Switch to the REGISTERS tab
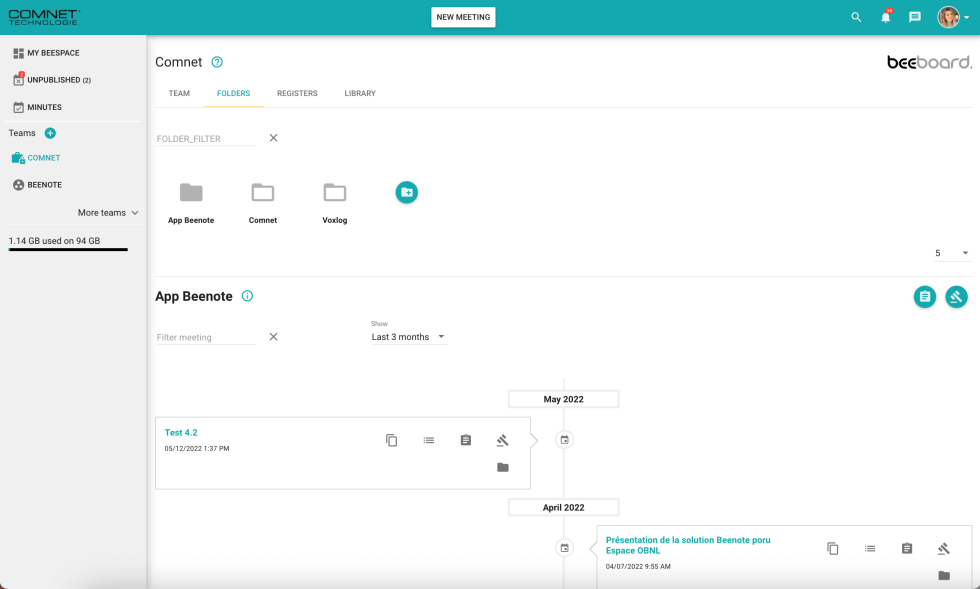This screenshot has height=589, width=980. click(x=297, y=93)
